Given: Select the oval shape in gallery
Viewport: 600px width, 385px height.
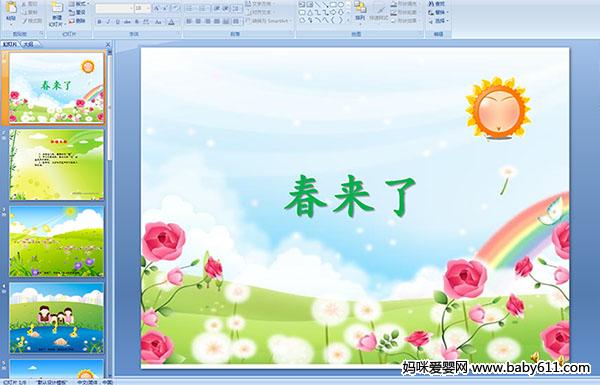Looking at the screenshot, I should tap(341, 5).
